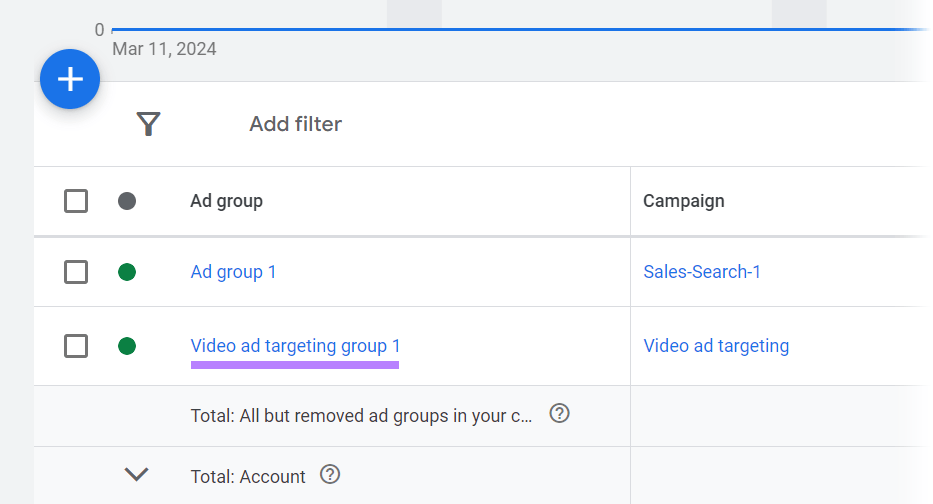933x504 pixels.
Task: Click help icon beside total ad groups row
Action: 560,414
